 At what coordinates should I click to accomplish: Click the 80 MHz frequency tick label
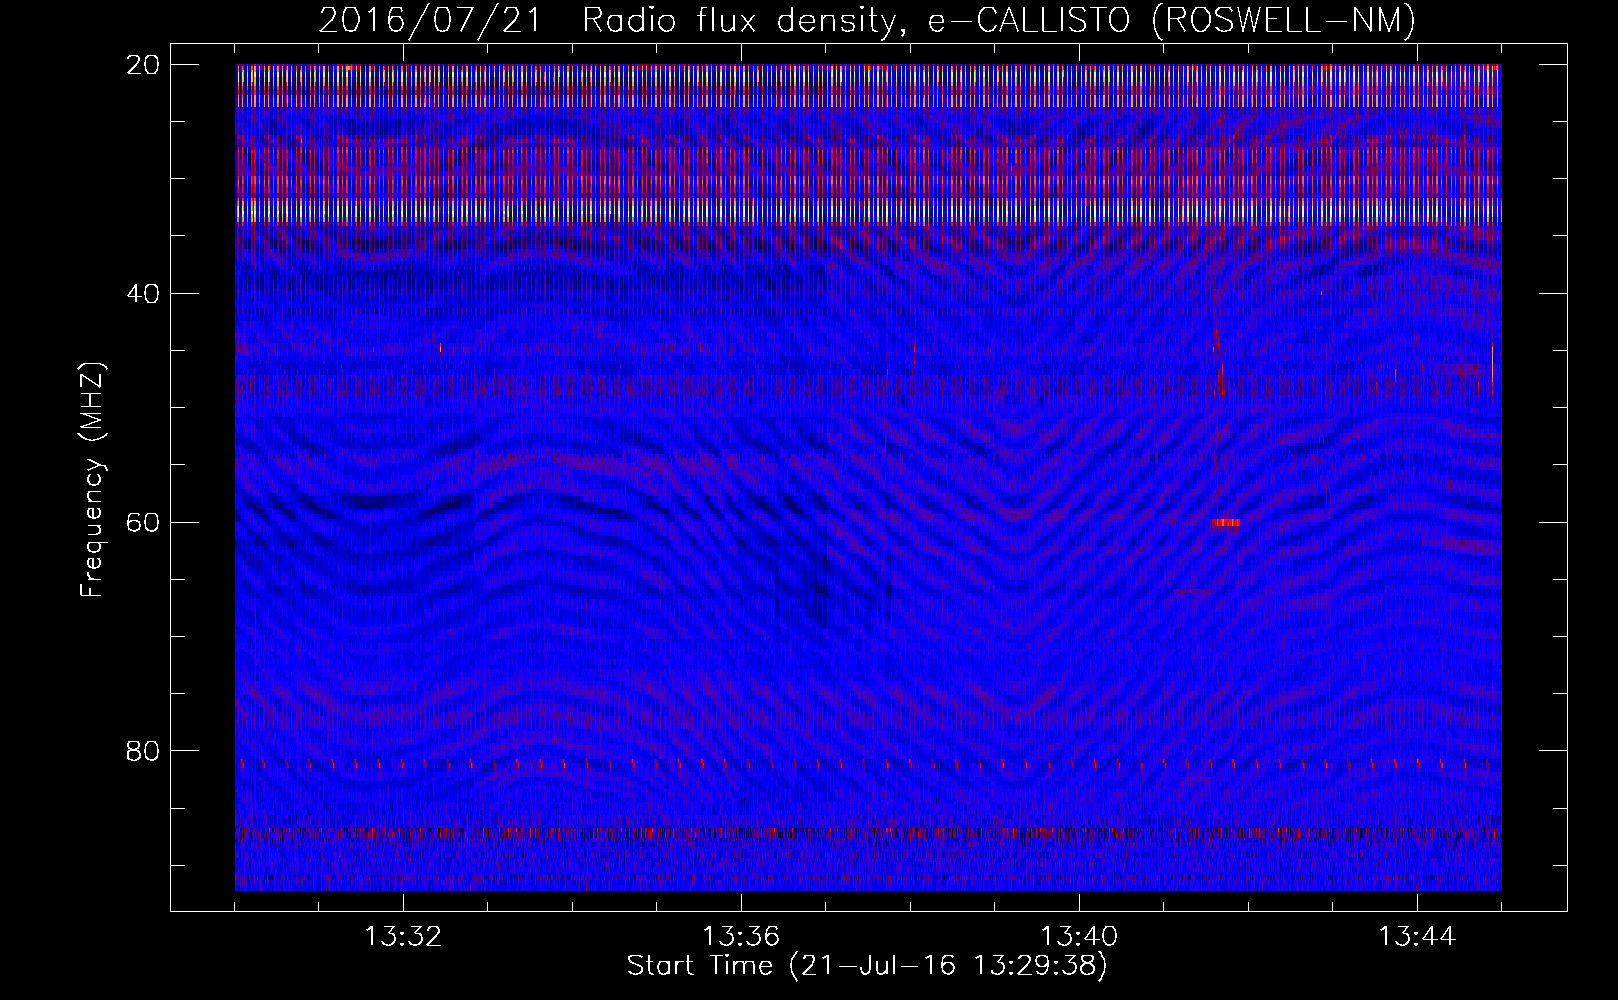[143, 751]
